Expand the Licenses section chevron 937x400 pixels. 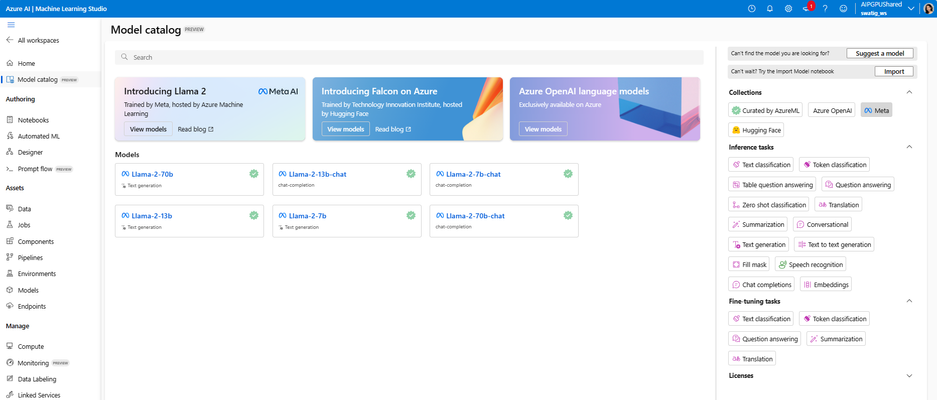click(910, 375)
